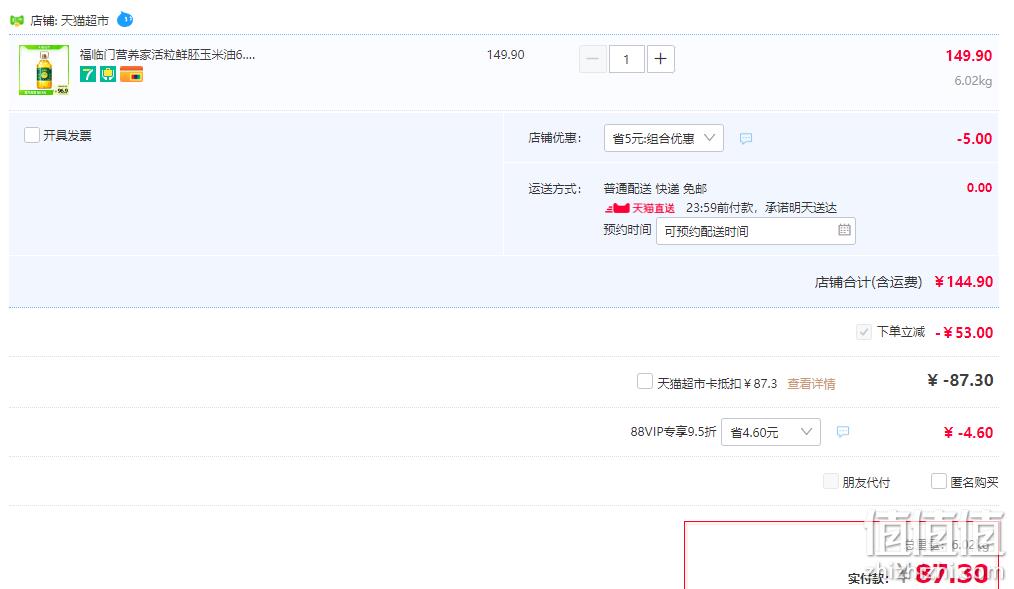Click the 店铺: 天猫超市 store name
Viewport: 1014px width, 589px height.
[70, 21]
